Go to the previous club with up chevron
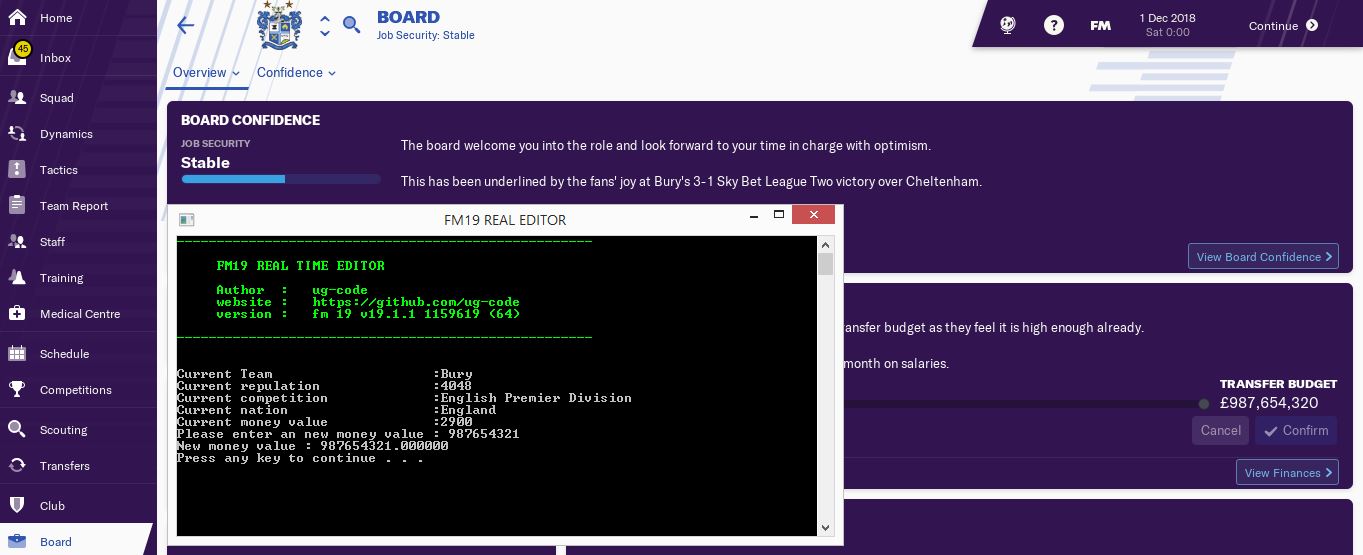Viewport: 1363px width, 555px height. [325, 18]
